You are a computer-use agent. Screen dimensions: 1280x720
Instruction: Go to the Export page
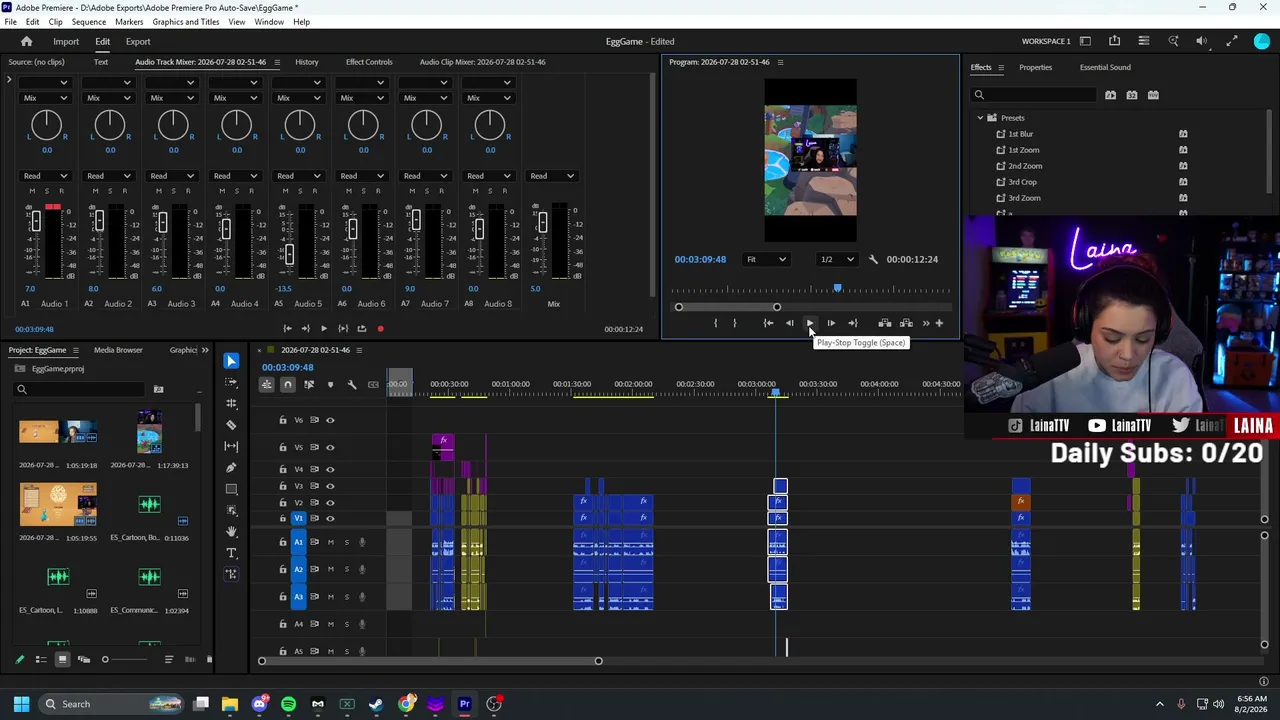point(138,42)
